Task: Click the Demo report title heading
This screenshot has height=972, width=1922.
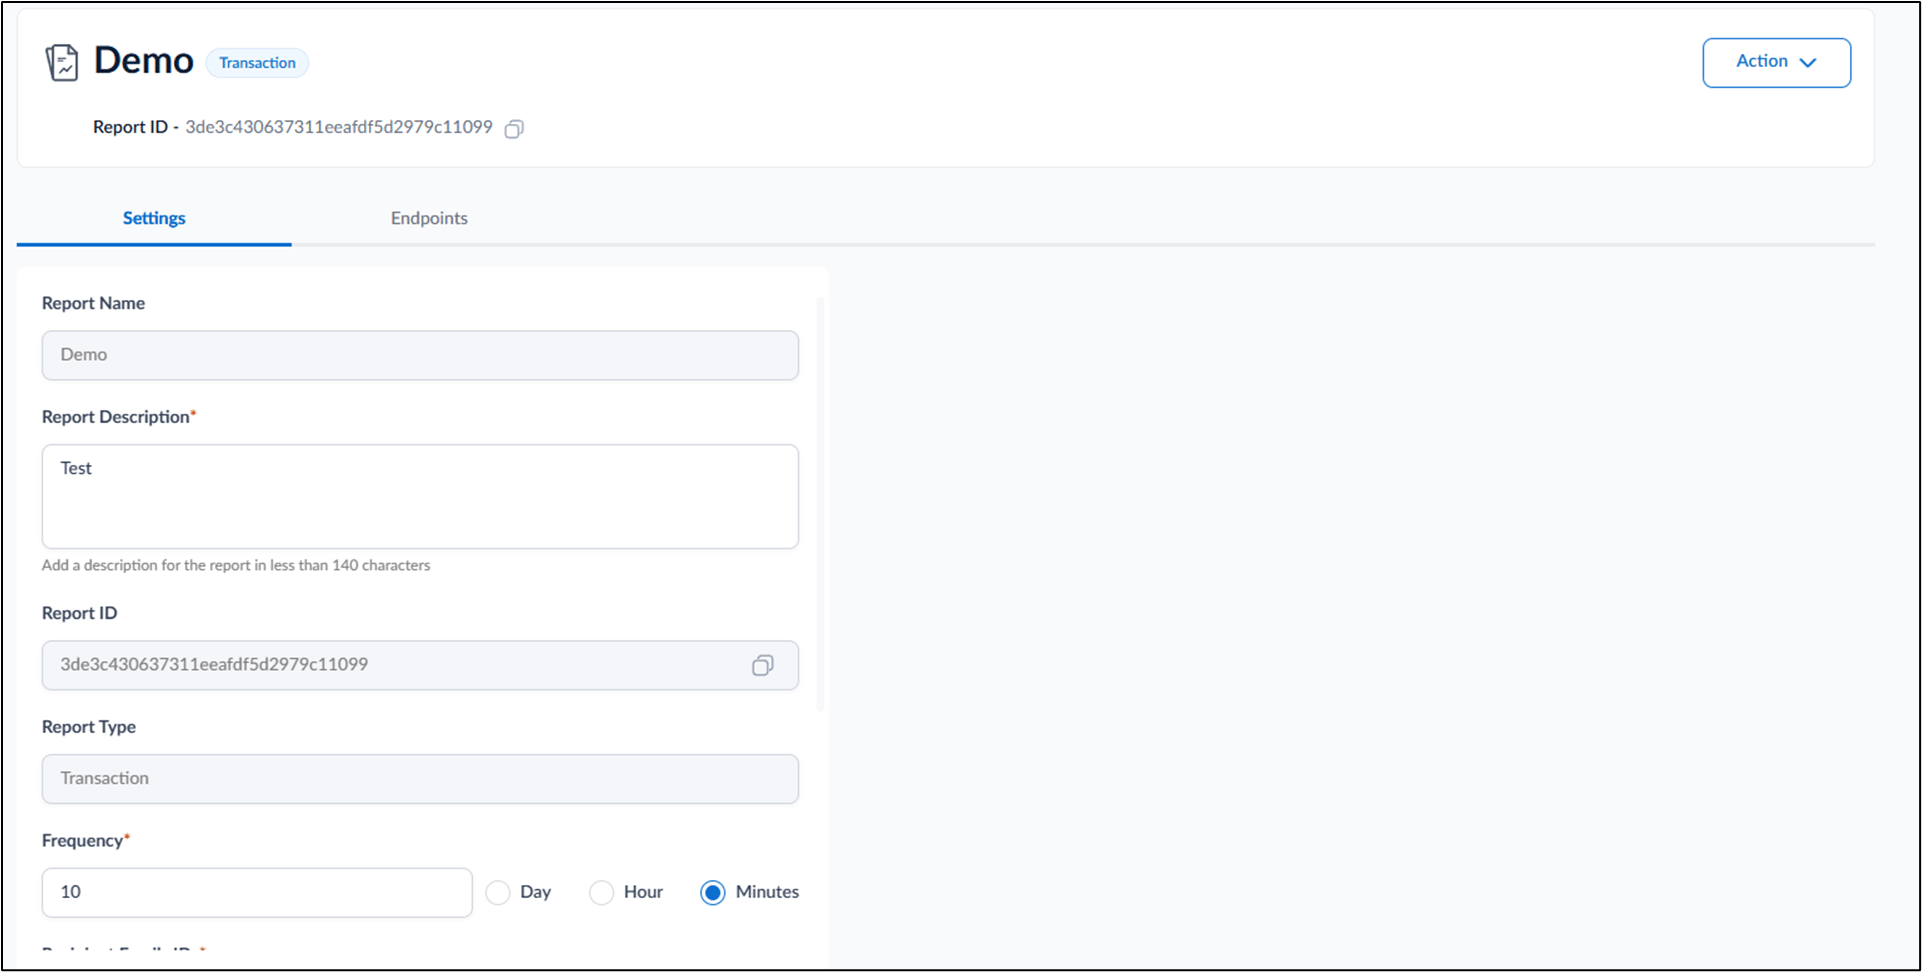Action: [143, 61]
